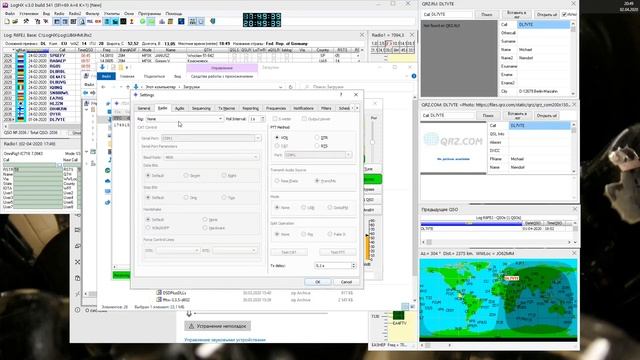The height and width of the screenshot is (360, 640).
Task: Click Открыть url in the QRZ.COM window
Action: (547, 116)
